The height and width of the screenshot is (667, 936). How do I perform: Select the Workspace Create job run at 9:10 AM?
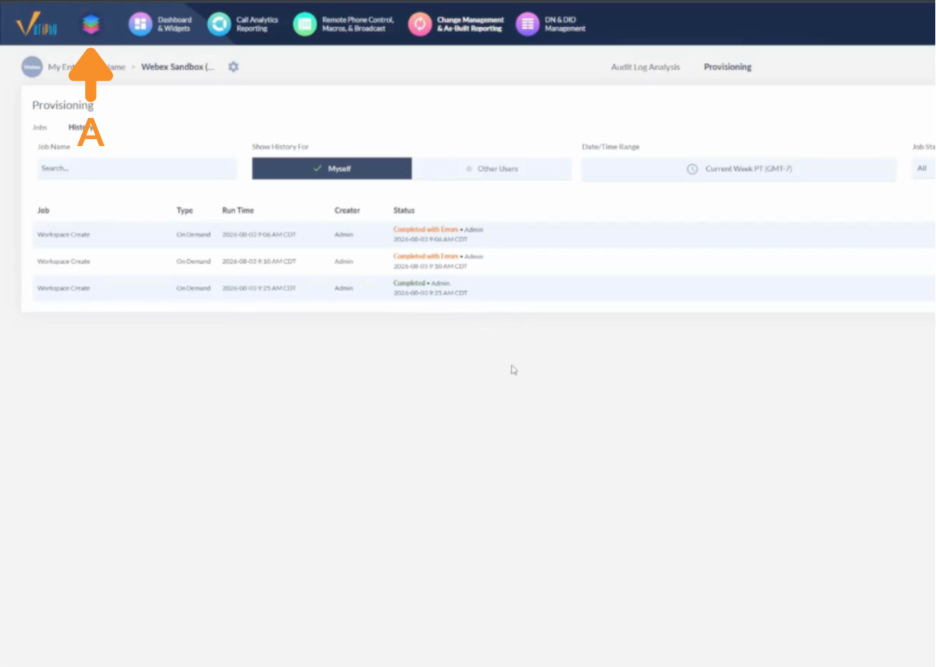coord(484,262)
